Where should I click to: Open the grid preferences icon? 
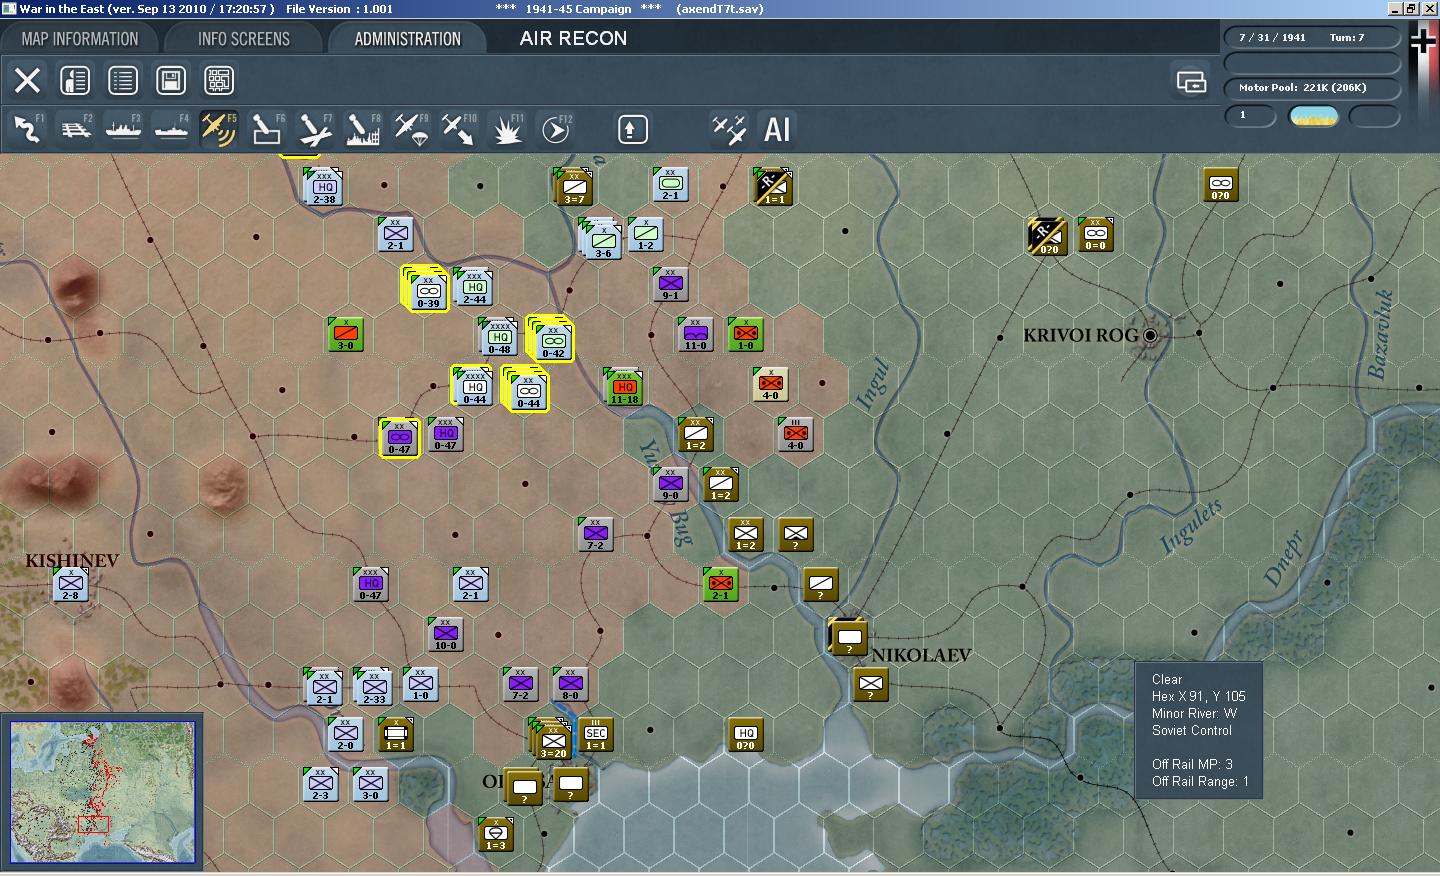click(x=219, y=80)
